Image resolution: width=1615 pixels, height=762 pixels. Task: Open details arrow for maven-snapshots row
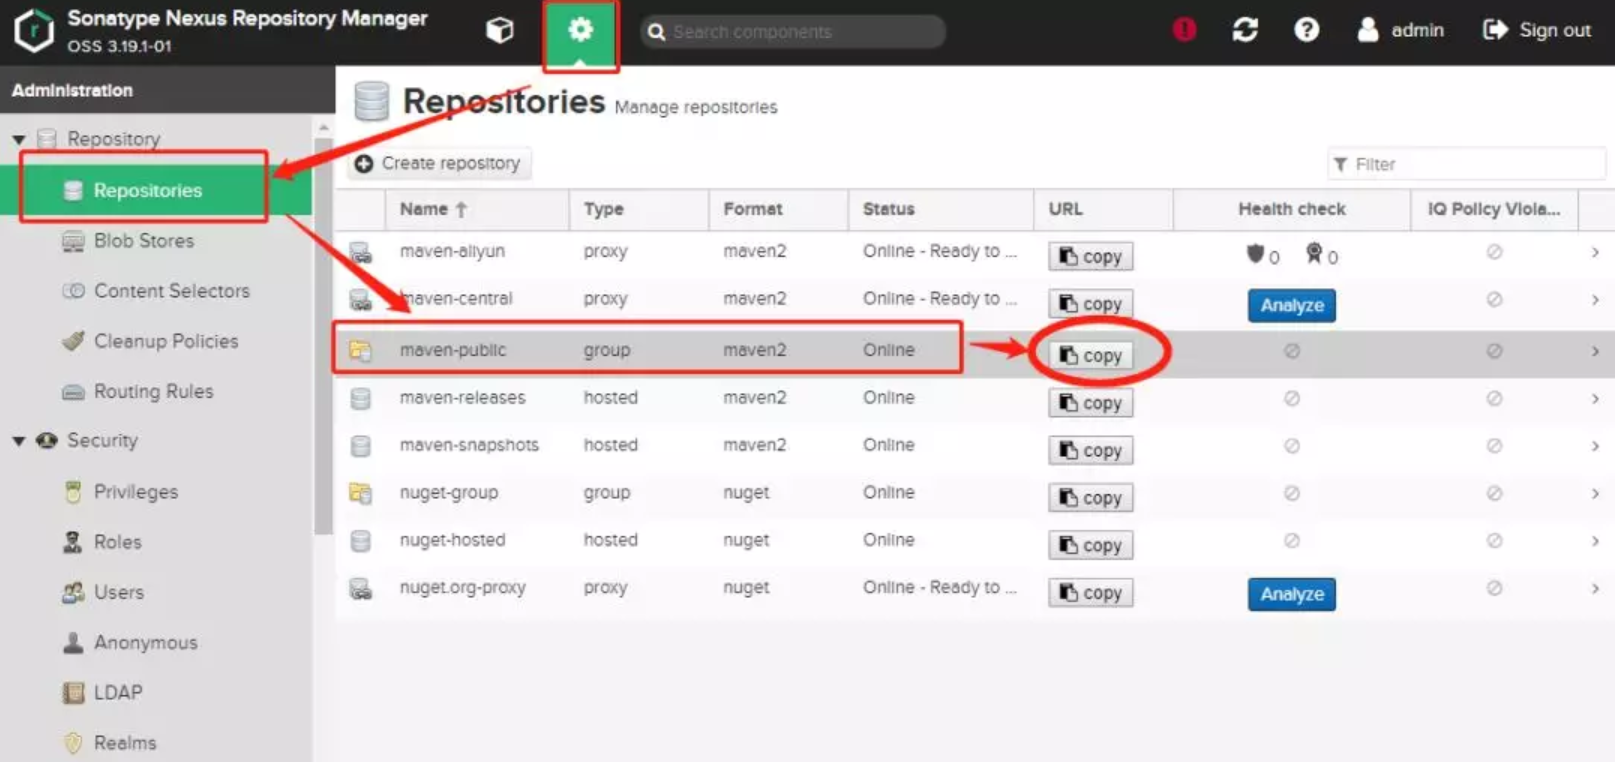point(1595,446)
